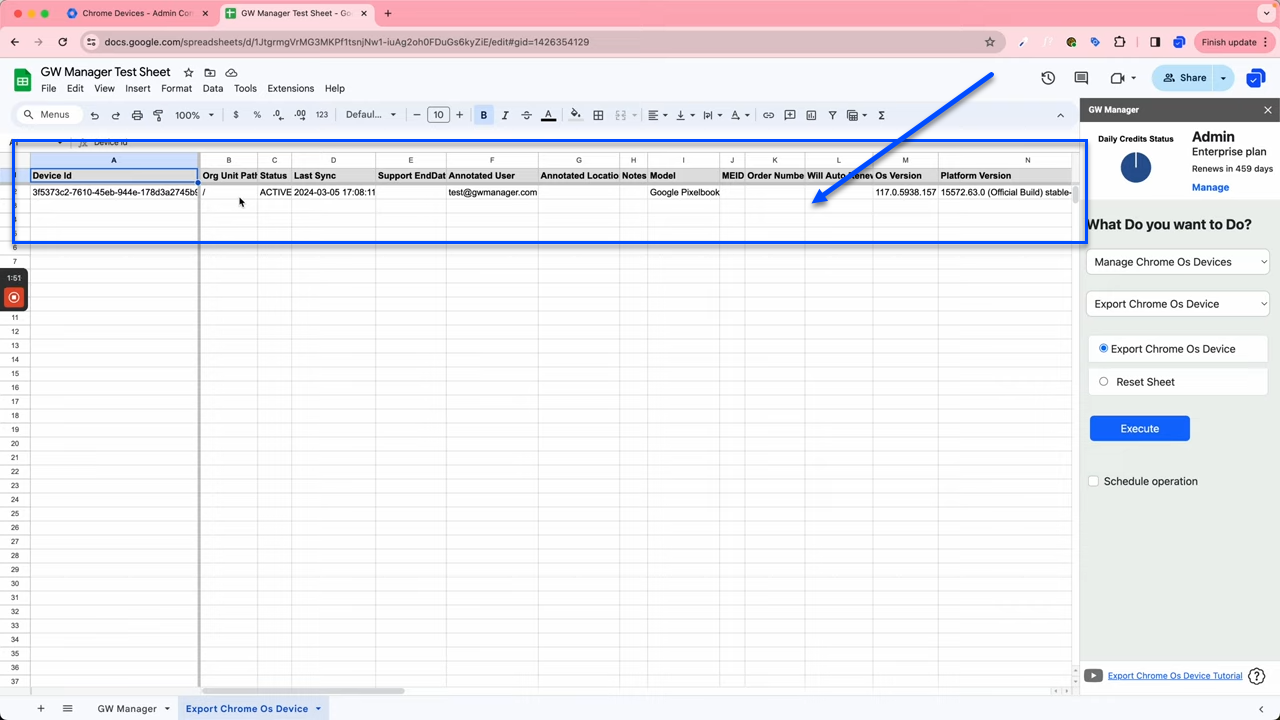The image size is (1280, 720).
Task: Open the horizontal align dropdown
Action: [x=657, y=115]
